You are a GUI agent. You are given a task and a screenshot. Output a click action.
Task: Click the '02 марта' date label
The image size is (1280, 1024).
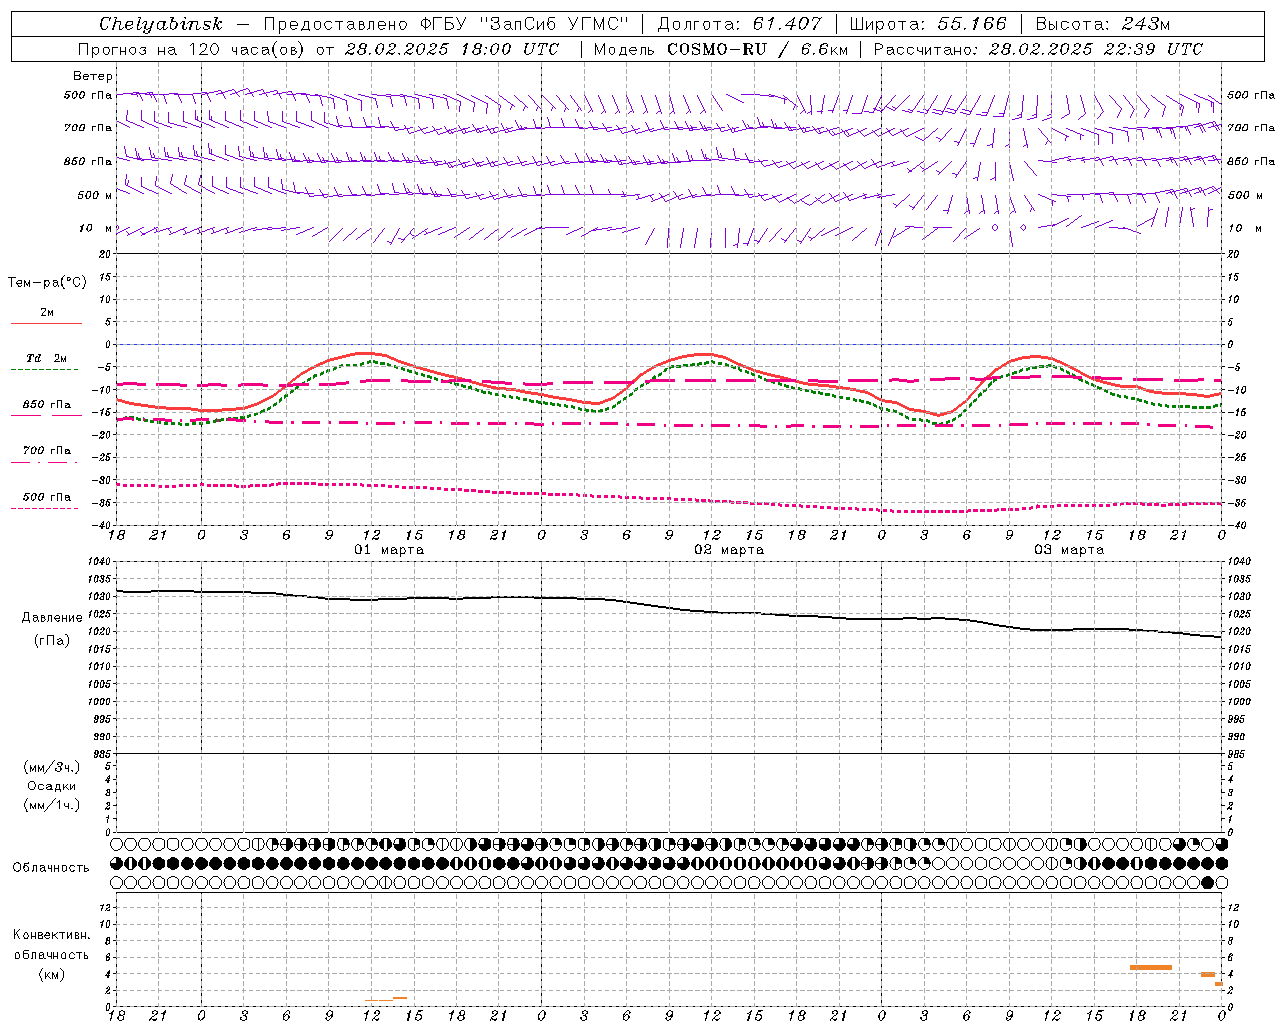click(x=730, y=550)
